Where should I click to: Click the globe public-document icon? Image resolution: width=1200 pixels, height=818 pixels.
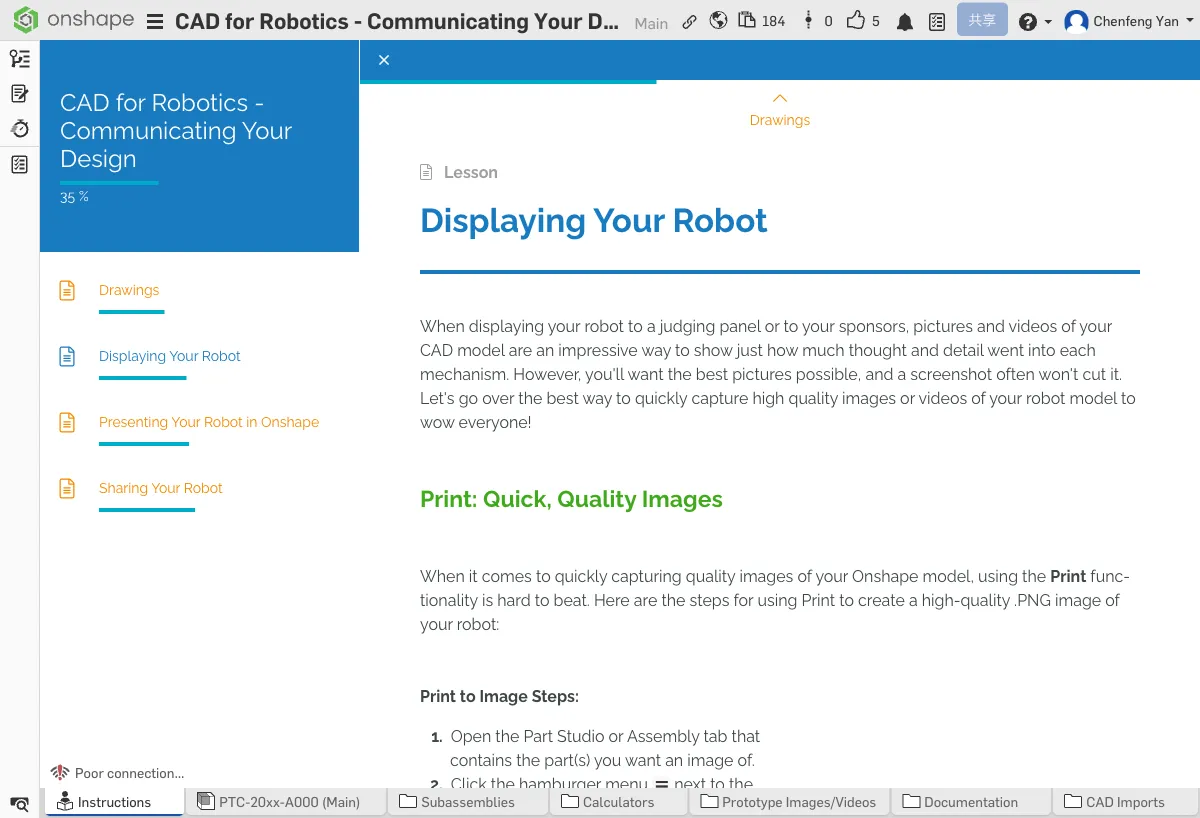coord(718,21)
